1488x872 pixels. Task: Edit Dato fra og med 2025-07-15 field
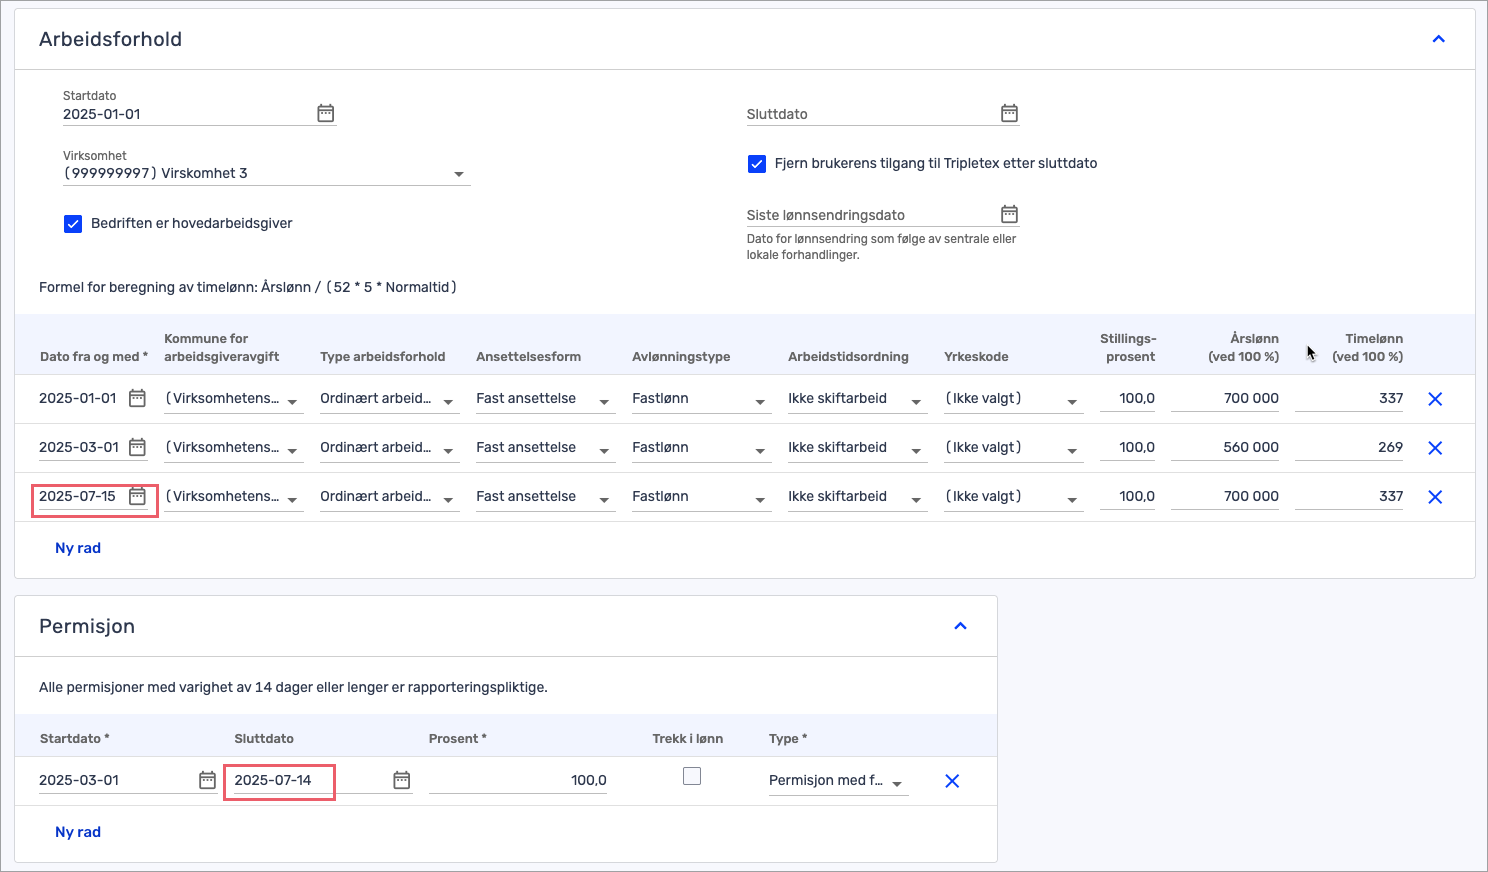[x=82, y=496]
